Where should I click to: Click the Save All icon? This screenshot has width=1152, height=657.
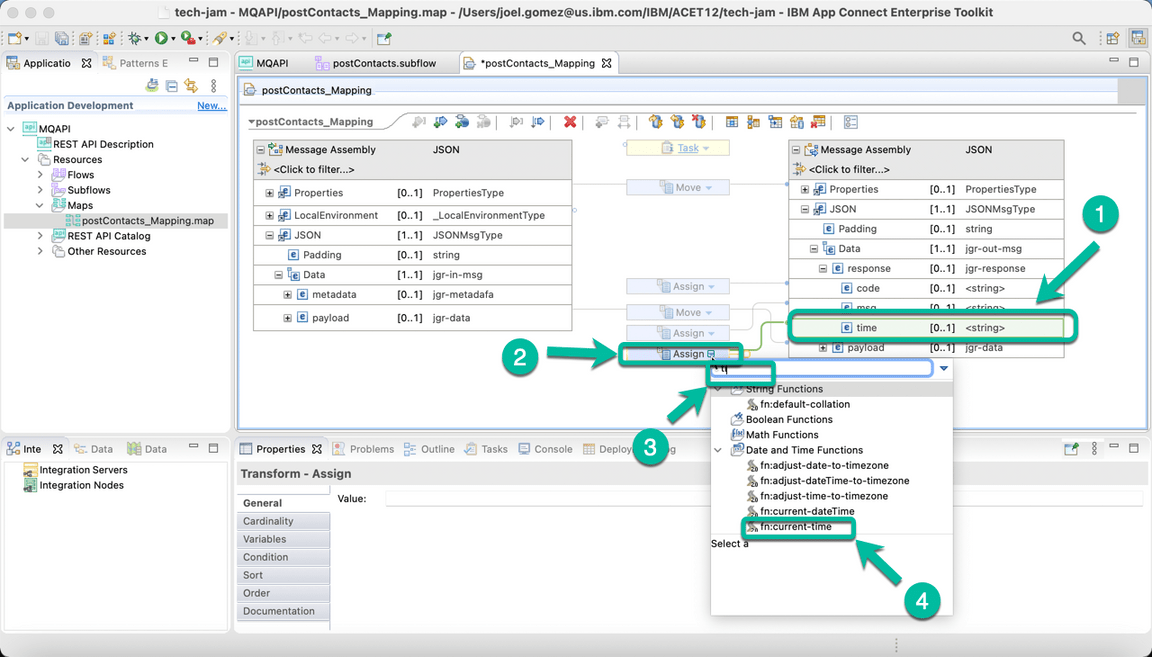63,37
